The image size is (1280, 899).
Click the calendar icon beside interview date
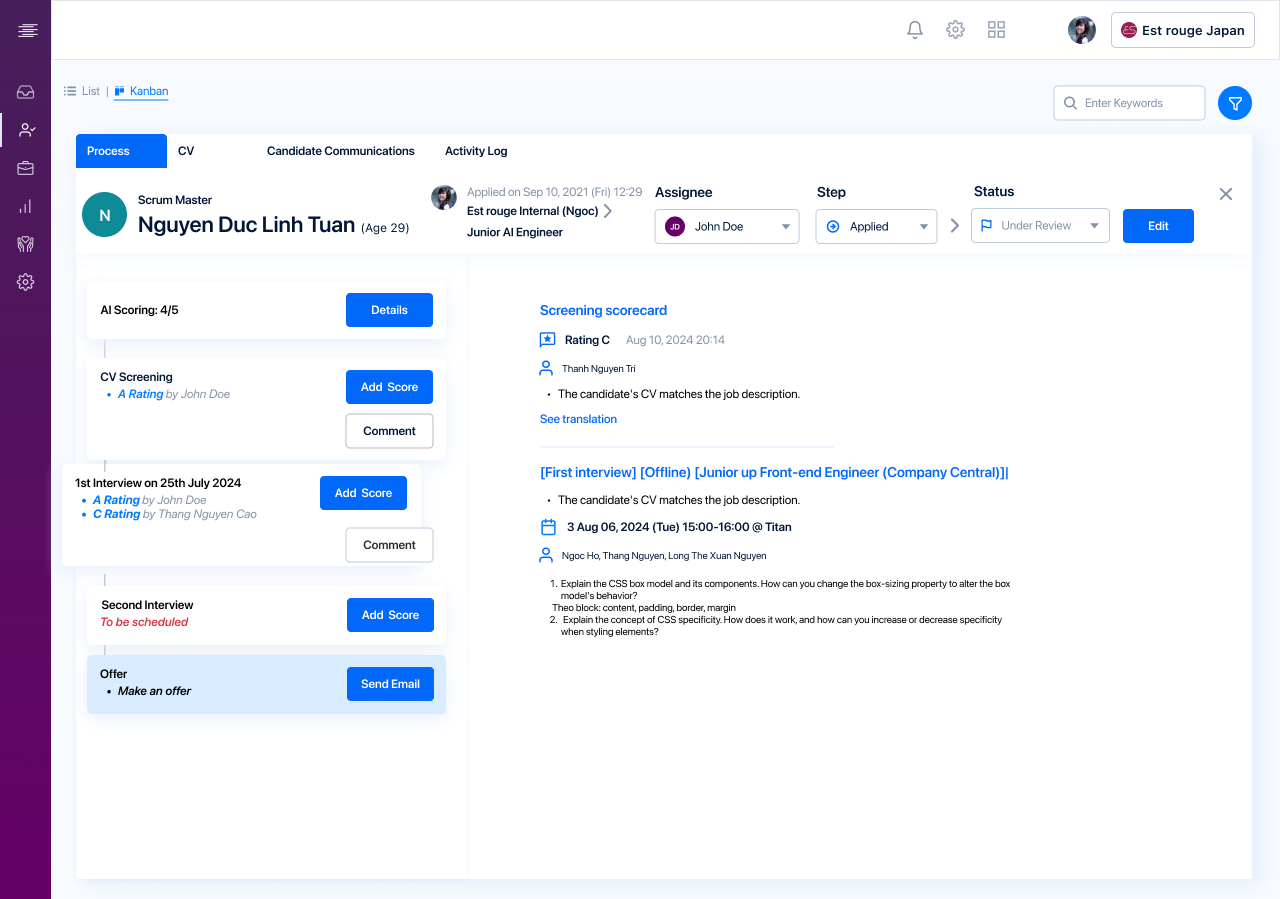pos(548,526)
